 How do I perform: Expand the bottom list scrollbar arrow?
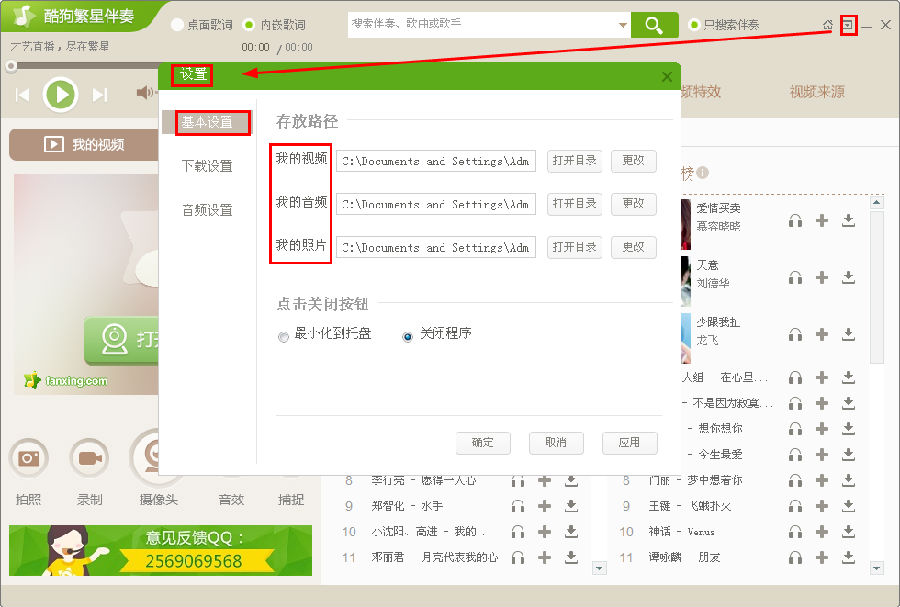(599, 567)
